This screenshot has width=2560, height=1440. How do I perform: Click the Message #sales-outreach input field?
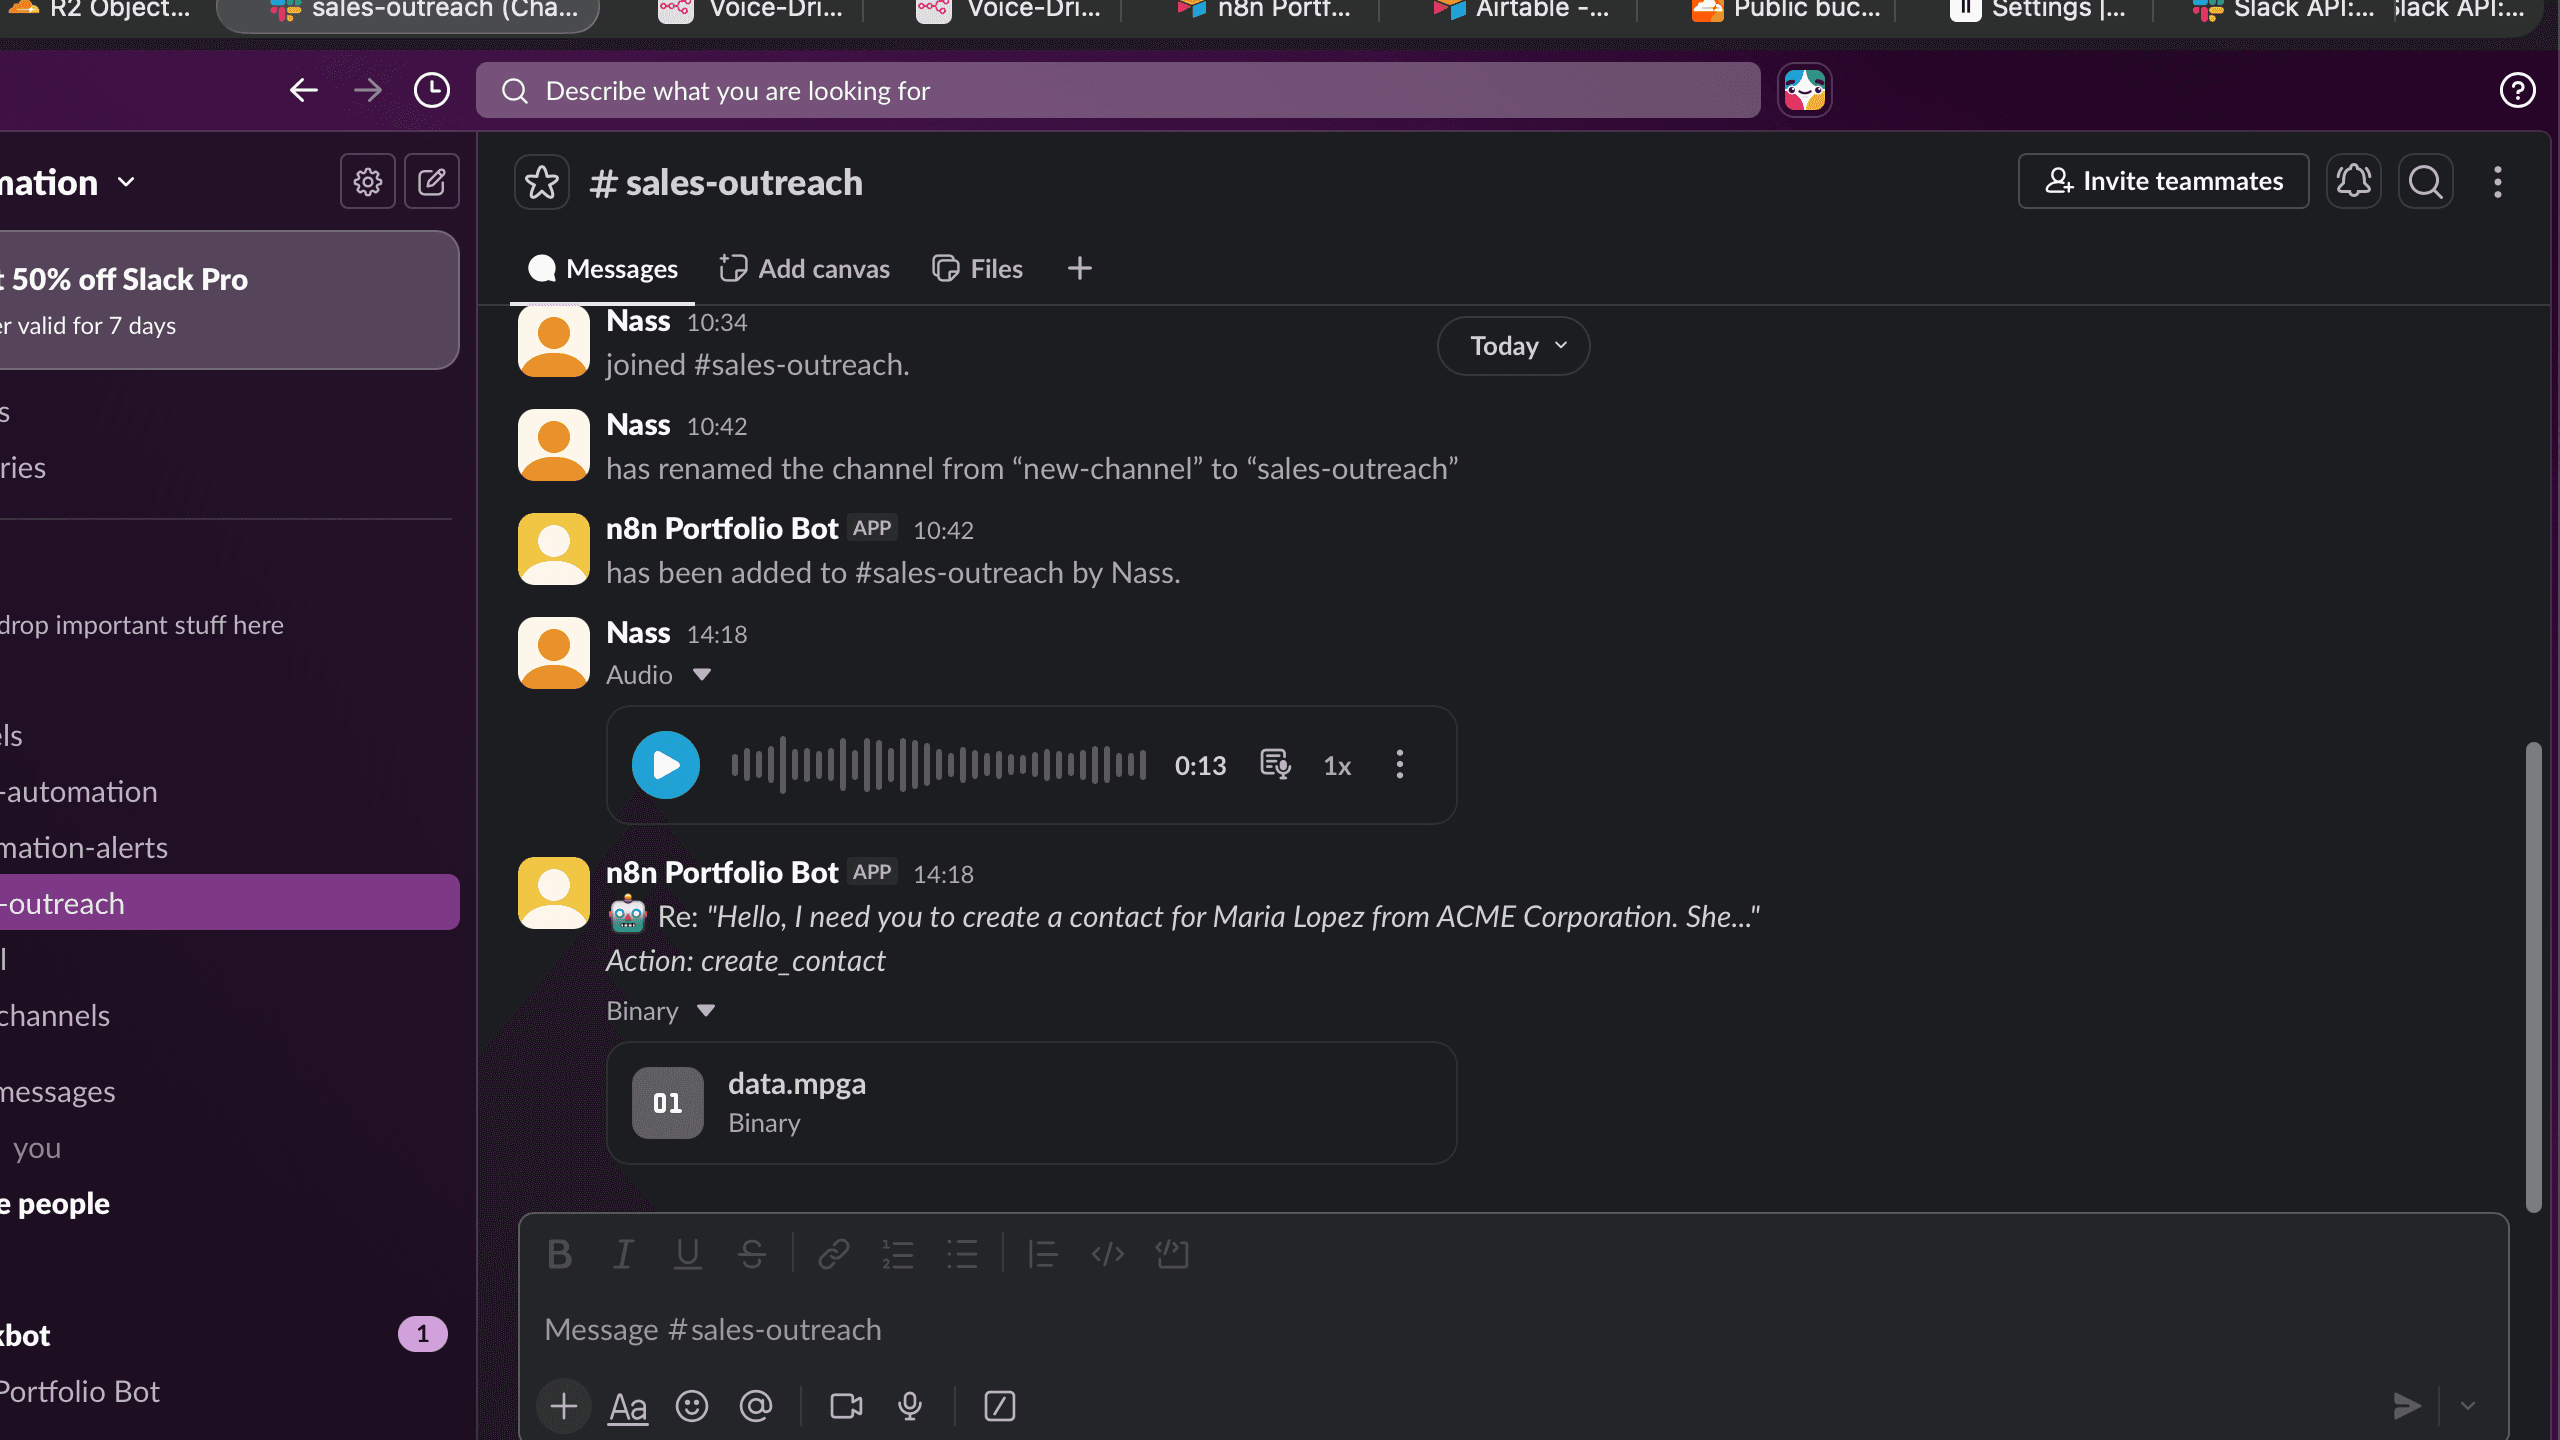point(1513,1330)
